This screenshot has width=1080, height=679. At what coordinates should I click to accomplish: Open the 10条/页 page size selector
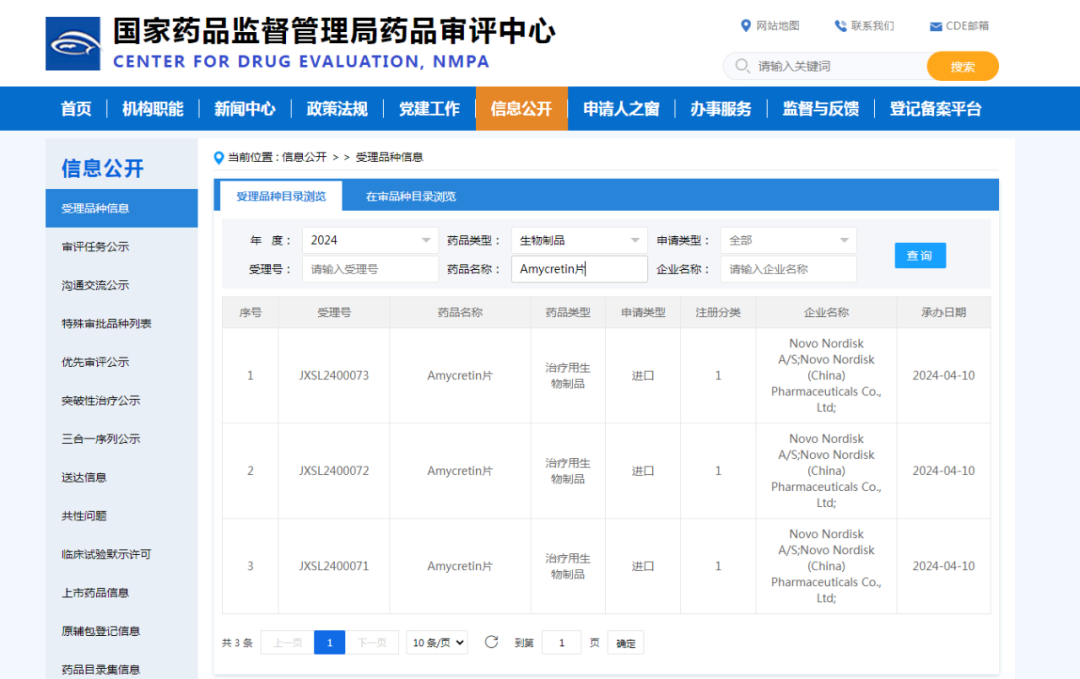(x=437, y=643)
